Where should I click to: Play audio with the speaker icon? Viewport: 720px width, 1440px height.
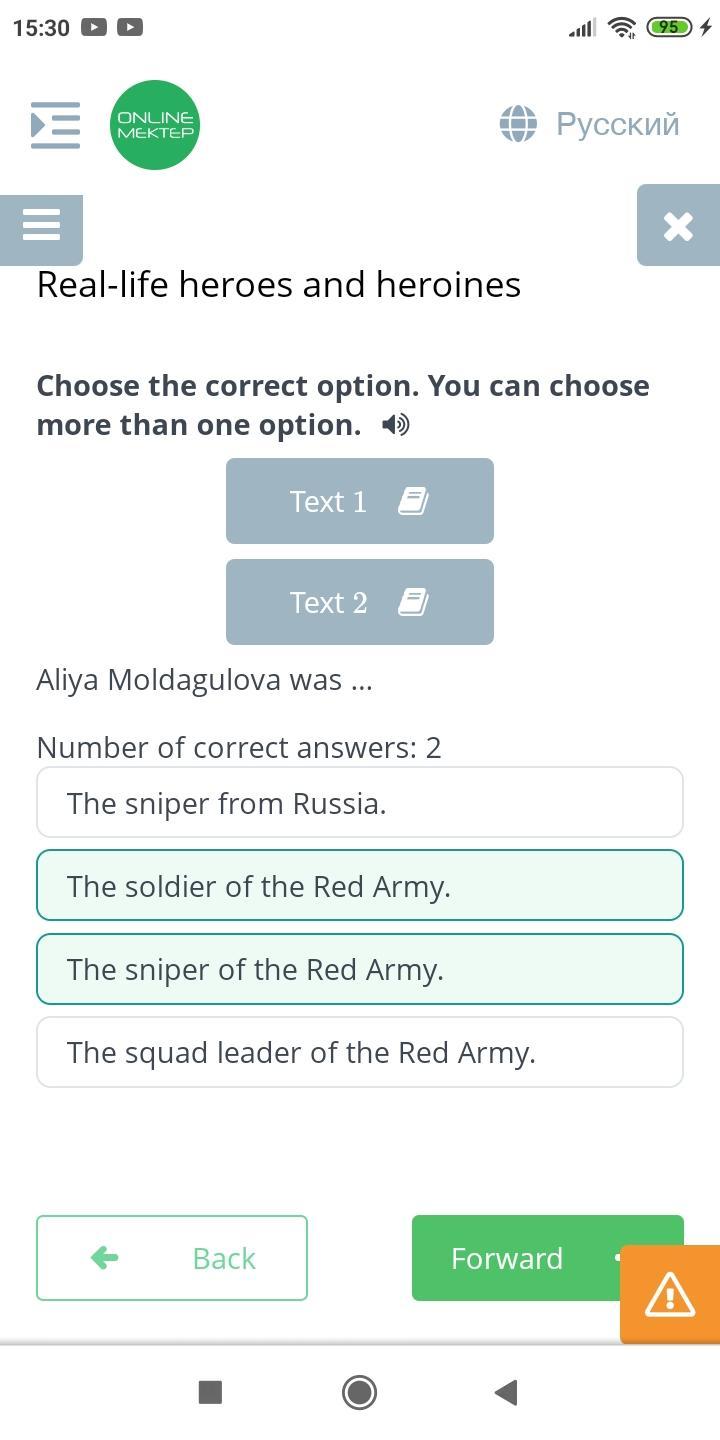(x=396, y=426)
